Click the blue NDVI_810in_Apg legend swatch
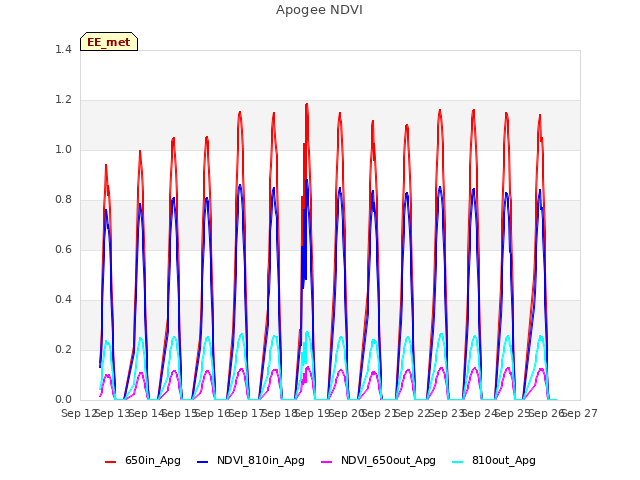The image size is (640, 480). pos(202,462)
